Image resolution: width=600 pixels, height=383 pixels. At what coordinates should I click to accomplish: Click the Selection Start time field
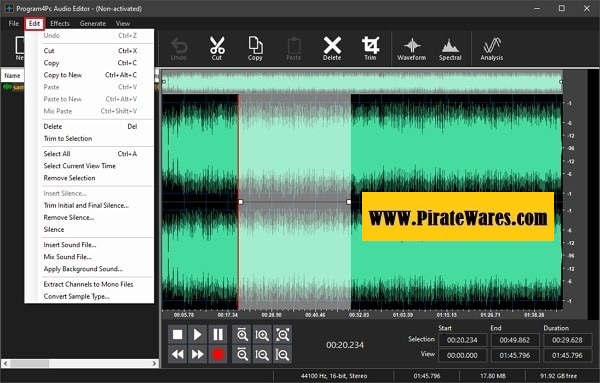462,340
